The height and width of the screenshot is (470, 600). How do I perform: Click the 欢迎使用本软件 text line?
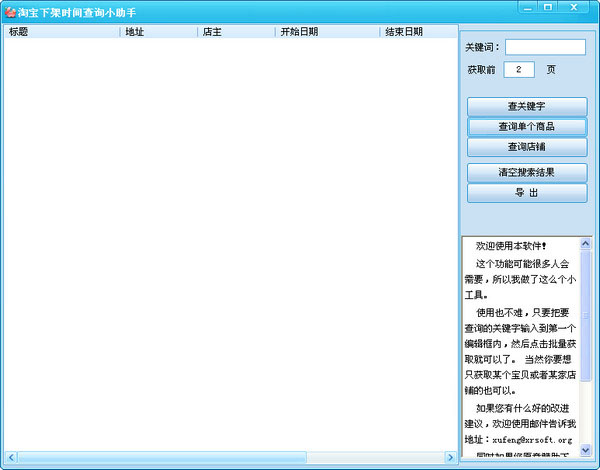tap(511, 246)
